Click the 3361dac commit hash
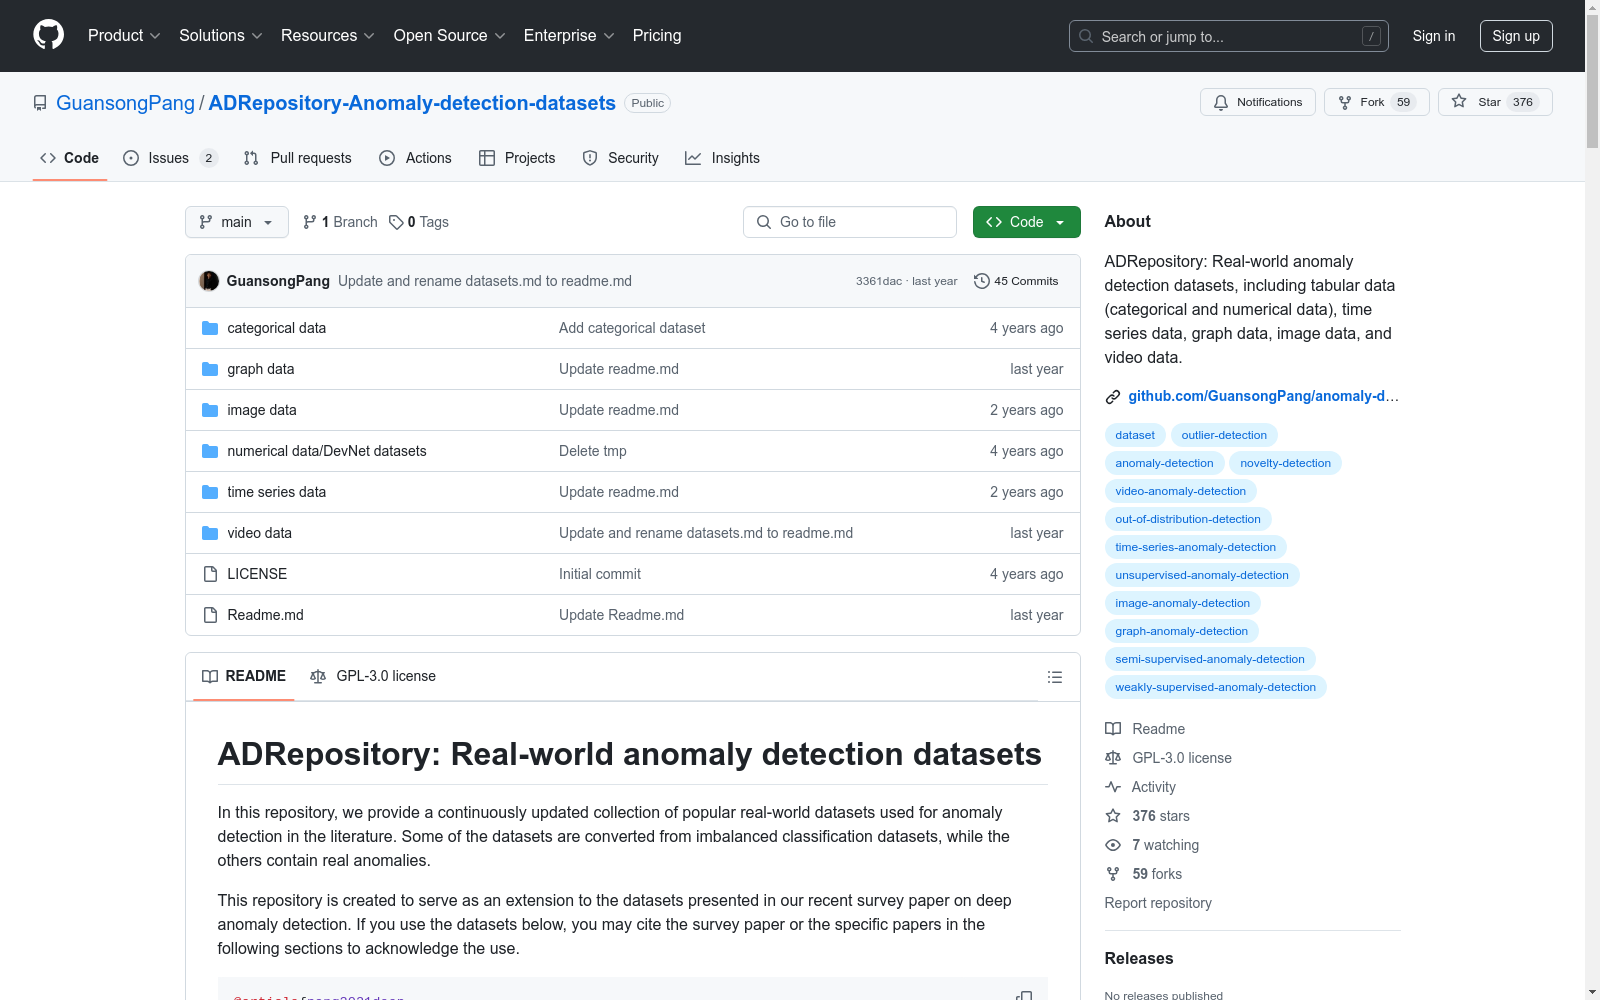Viewport: 1600px width, 1000px height. 879,281
